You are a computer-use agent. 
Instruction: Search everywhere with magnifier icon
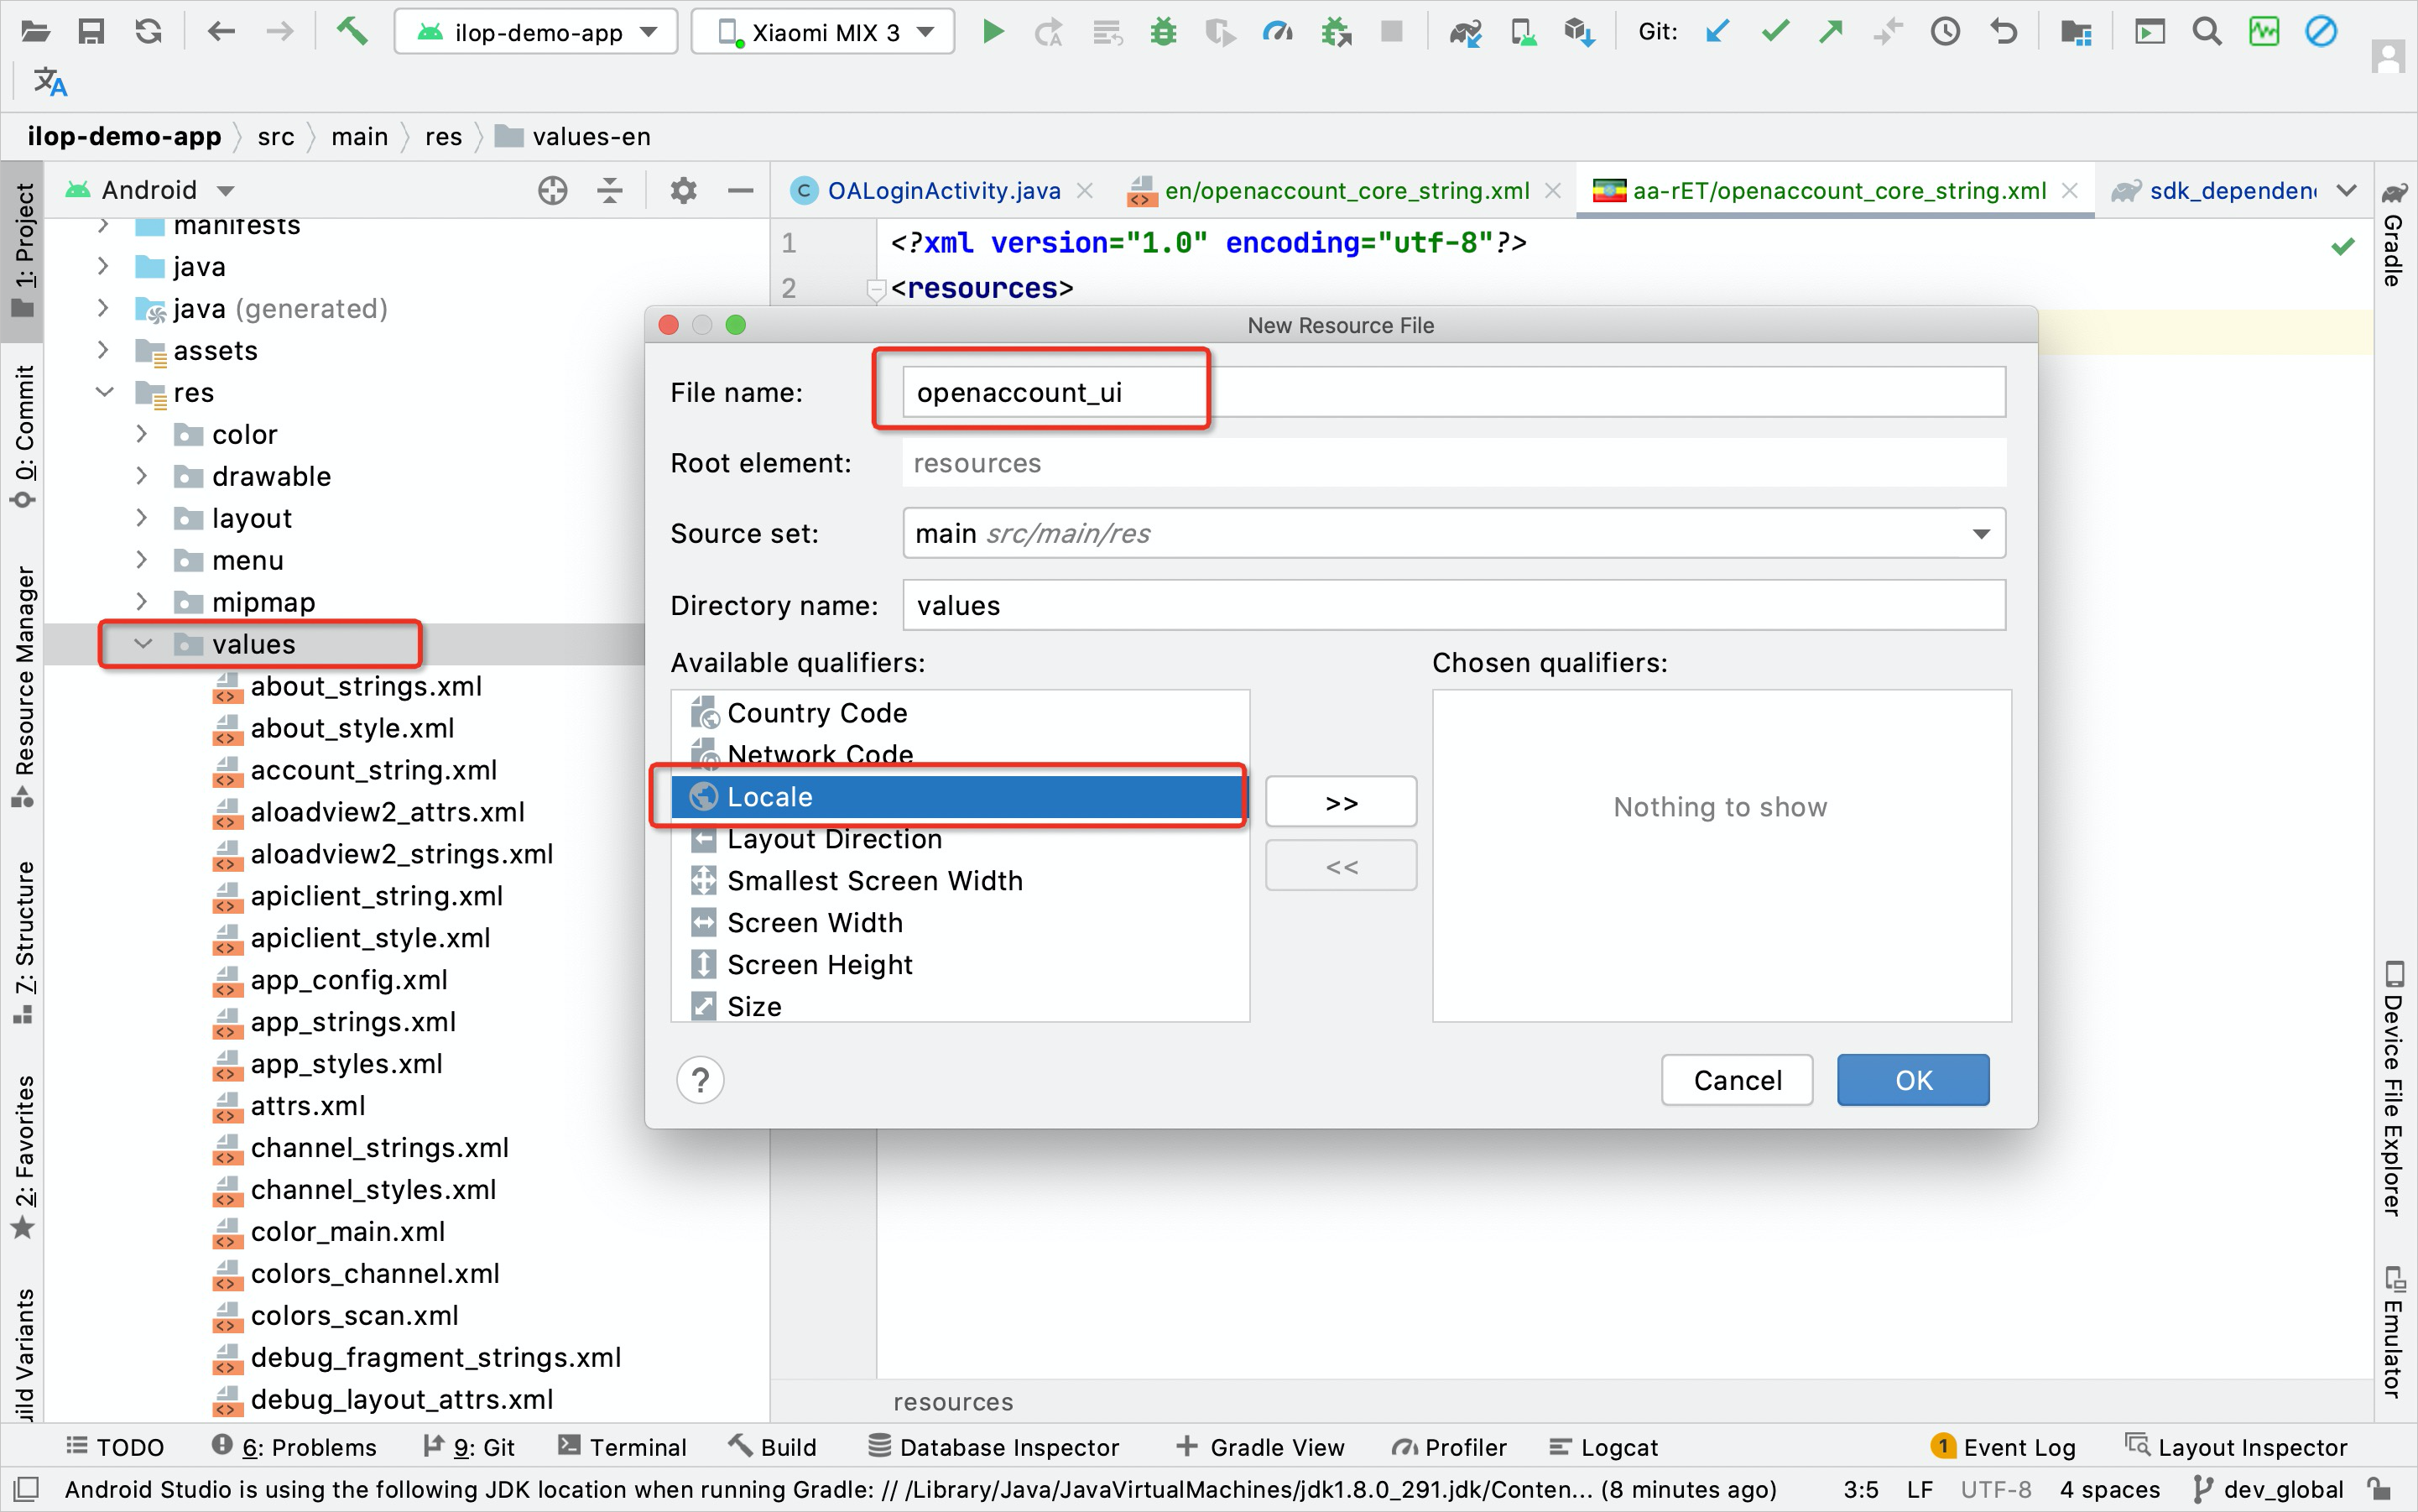(x=2207, y=32)
